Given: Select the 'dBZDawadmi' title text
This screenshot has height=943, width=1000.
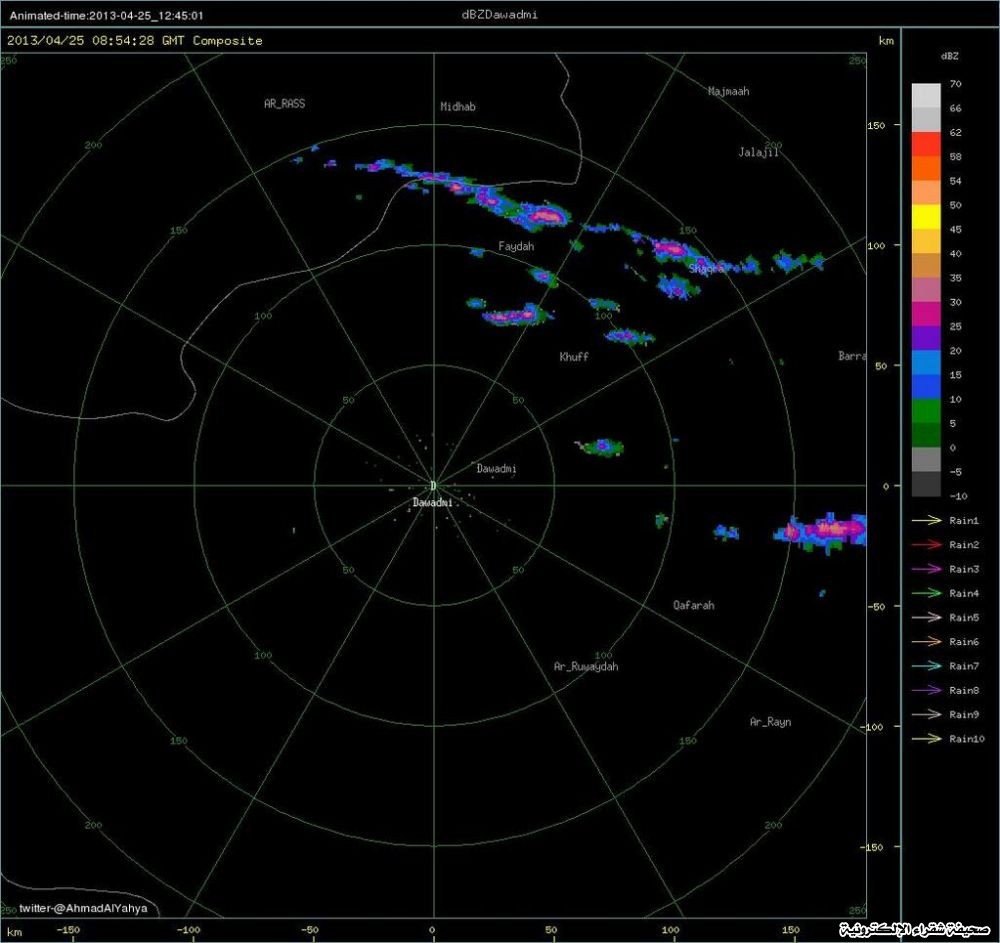Looking at the screenshot, I should pyautogui.click(x=499, y=15).
